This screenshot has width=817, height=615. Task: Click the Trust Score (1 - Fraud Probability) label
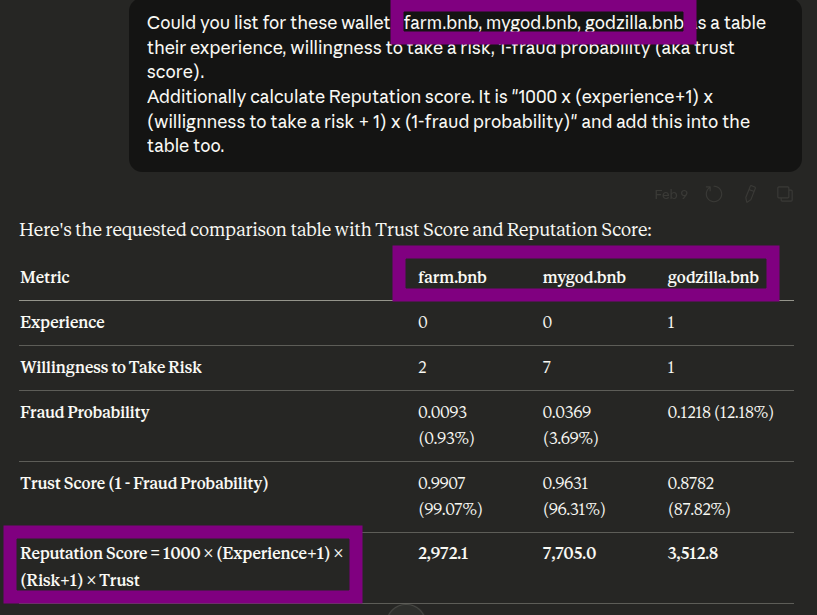point(144,484)
